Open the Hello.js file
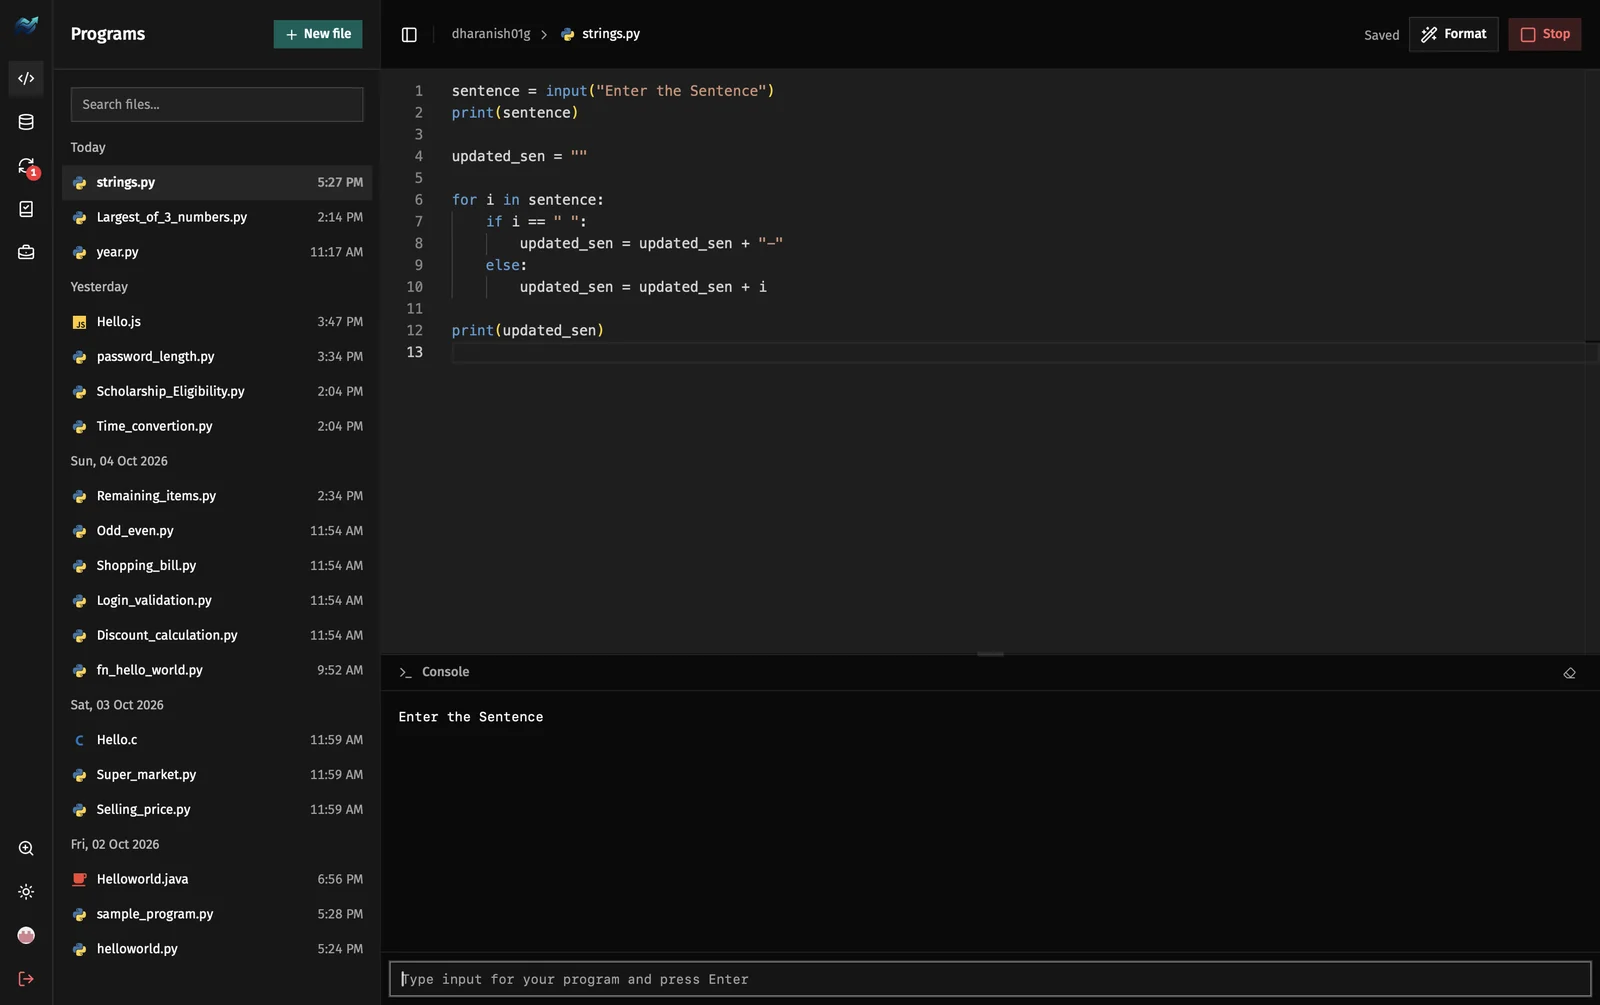Image resolution: width=1600 pixels, height=1005 pixels. 217,322
